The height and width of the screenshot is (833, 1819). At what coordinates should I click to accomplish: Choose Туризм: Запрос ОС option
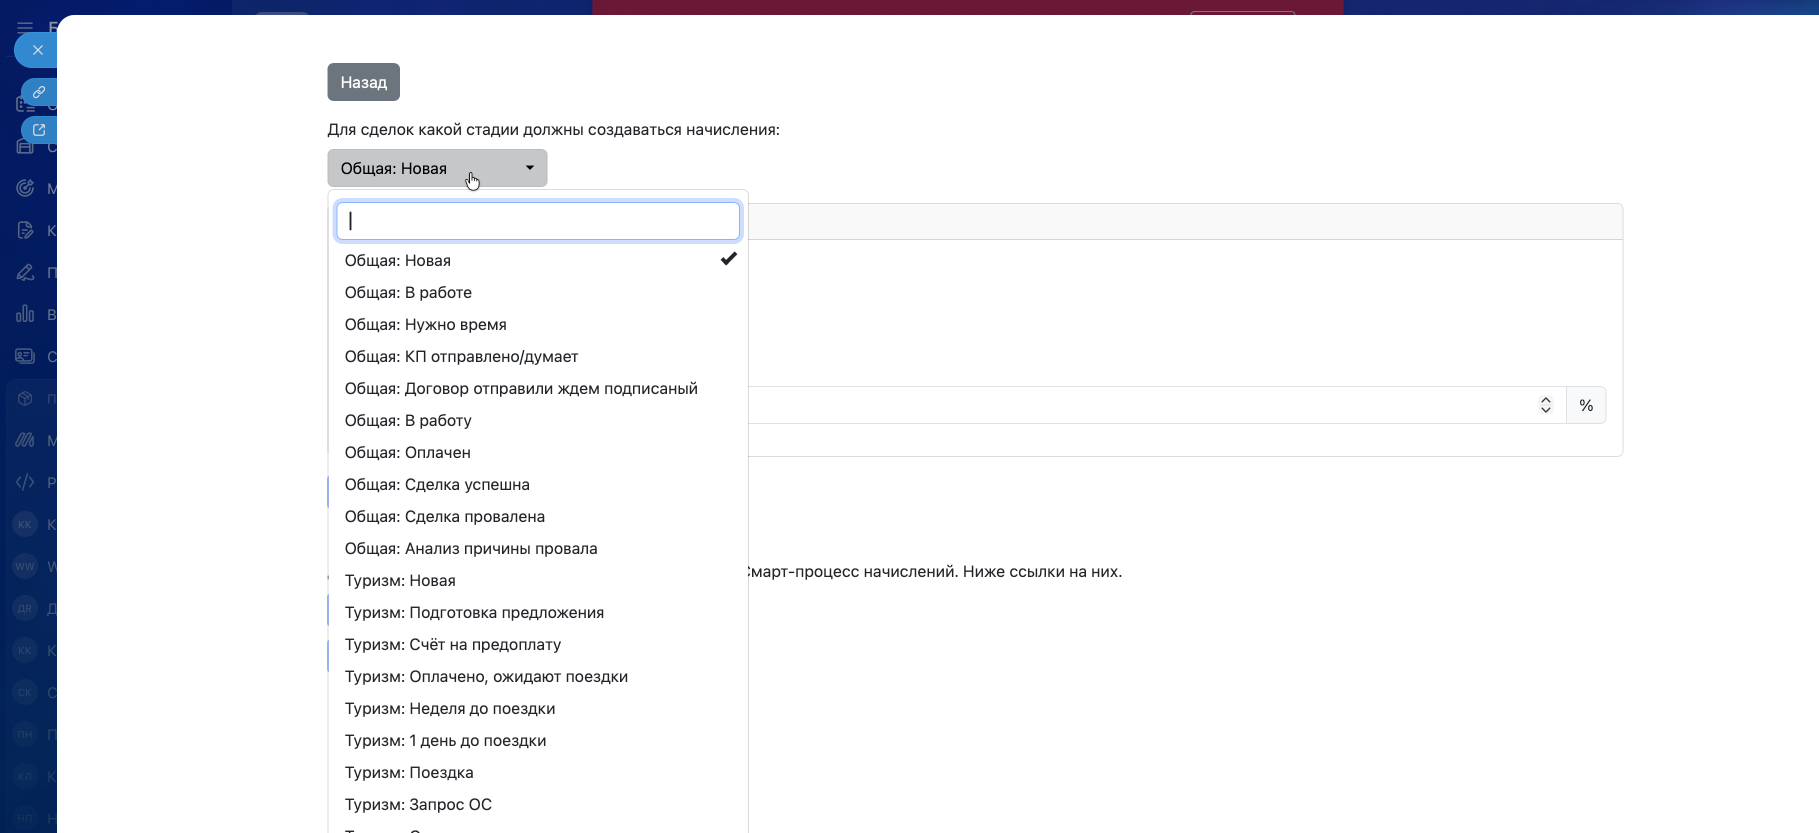pos(538,804)
